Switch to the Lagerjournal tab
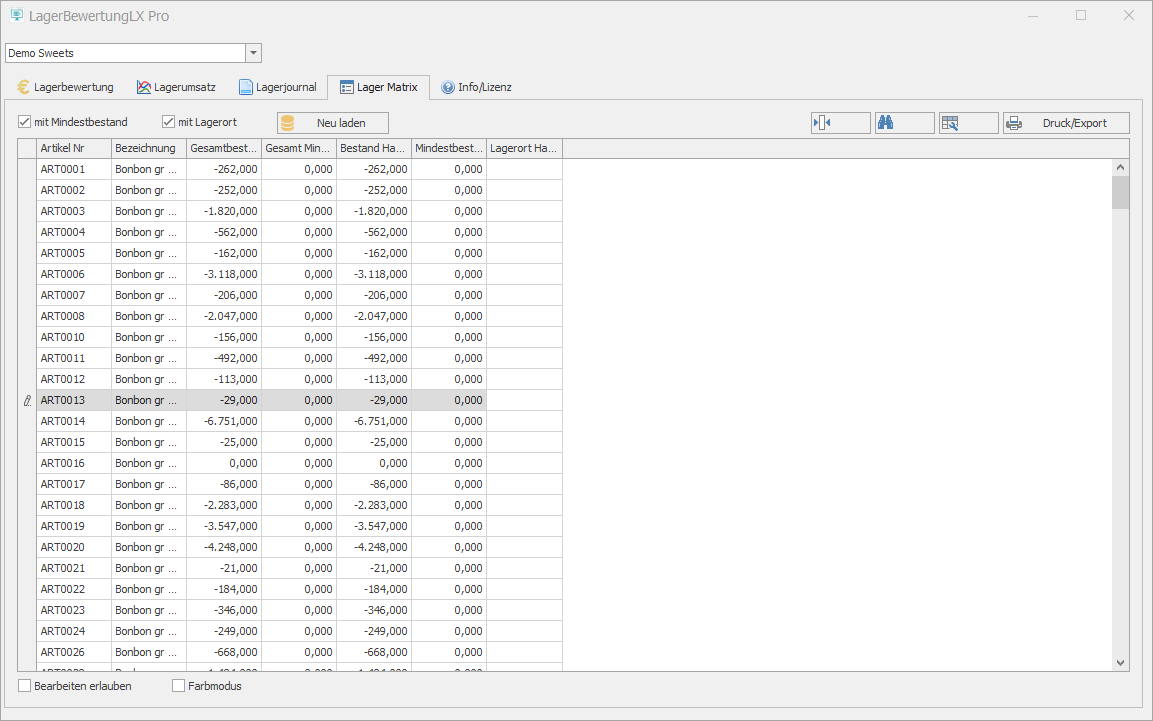Screen dimensions: 1153x721 277,87
